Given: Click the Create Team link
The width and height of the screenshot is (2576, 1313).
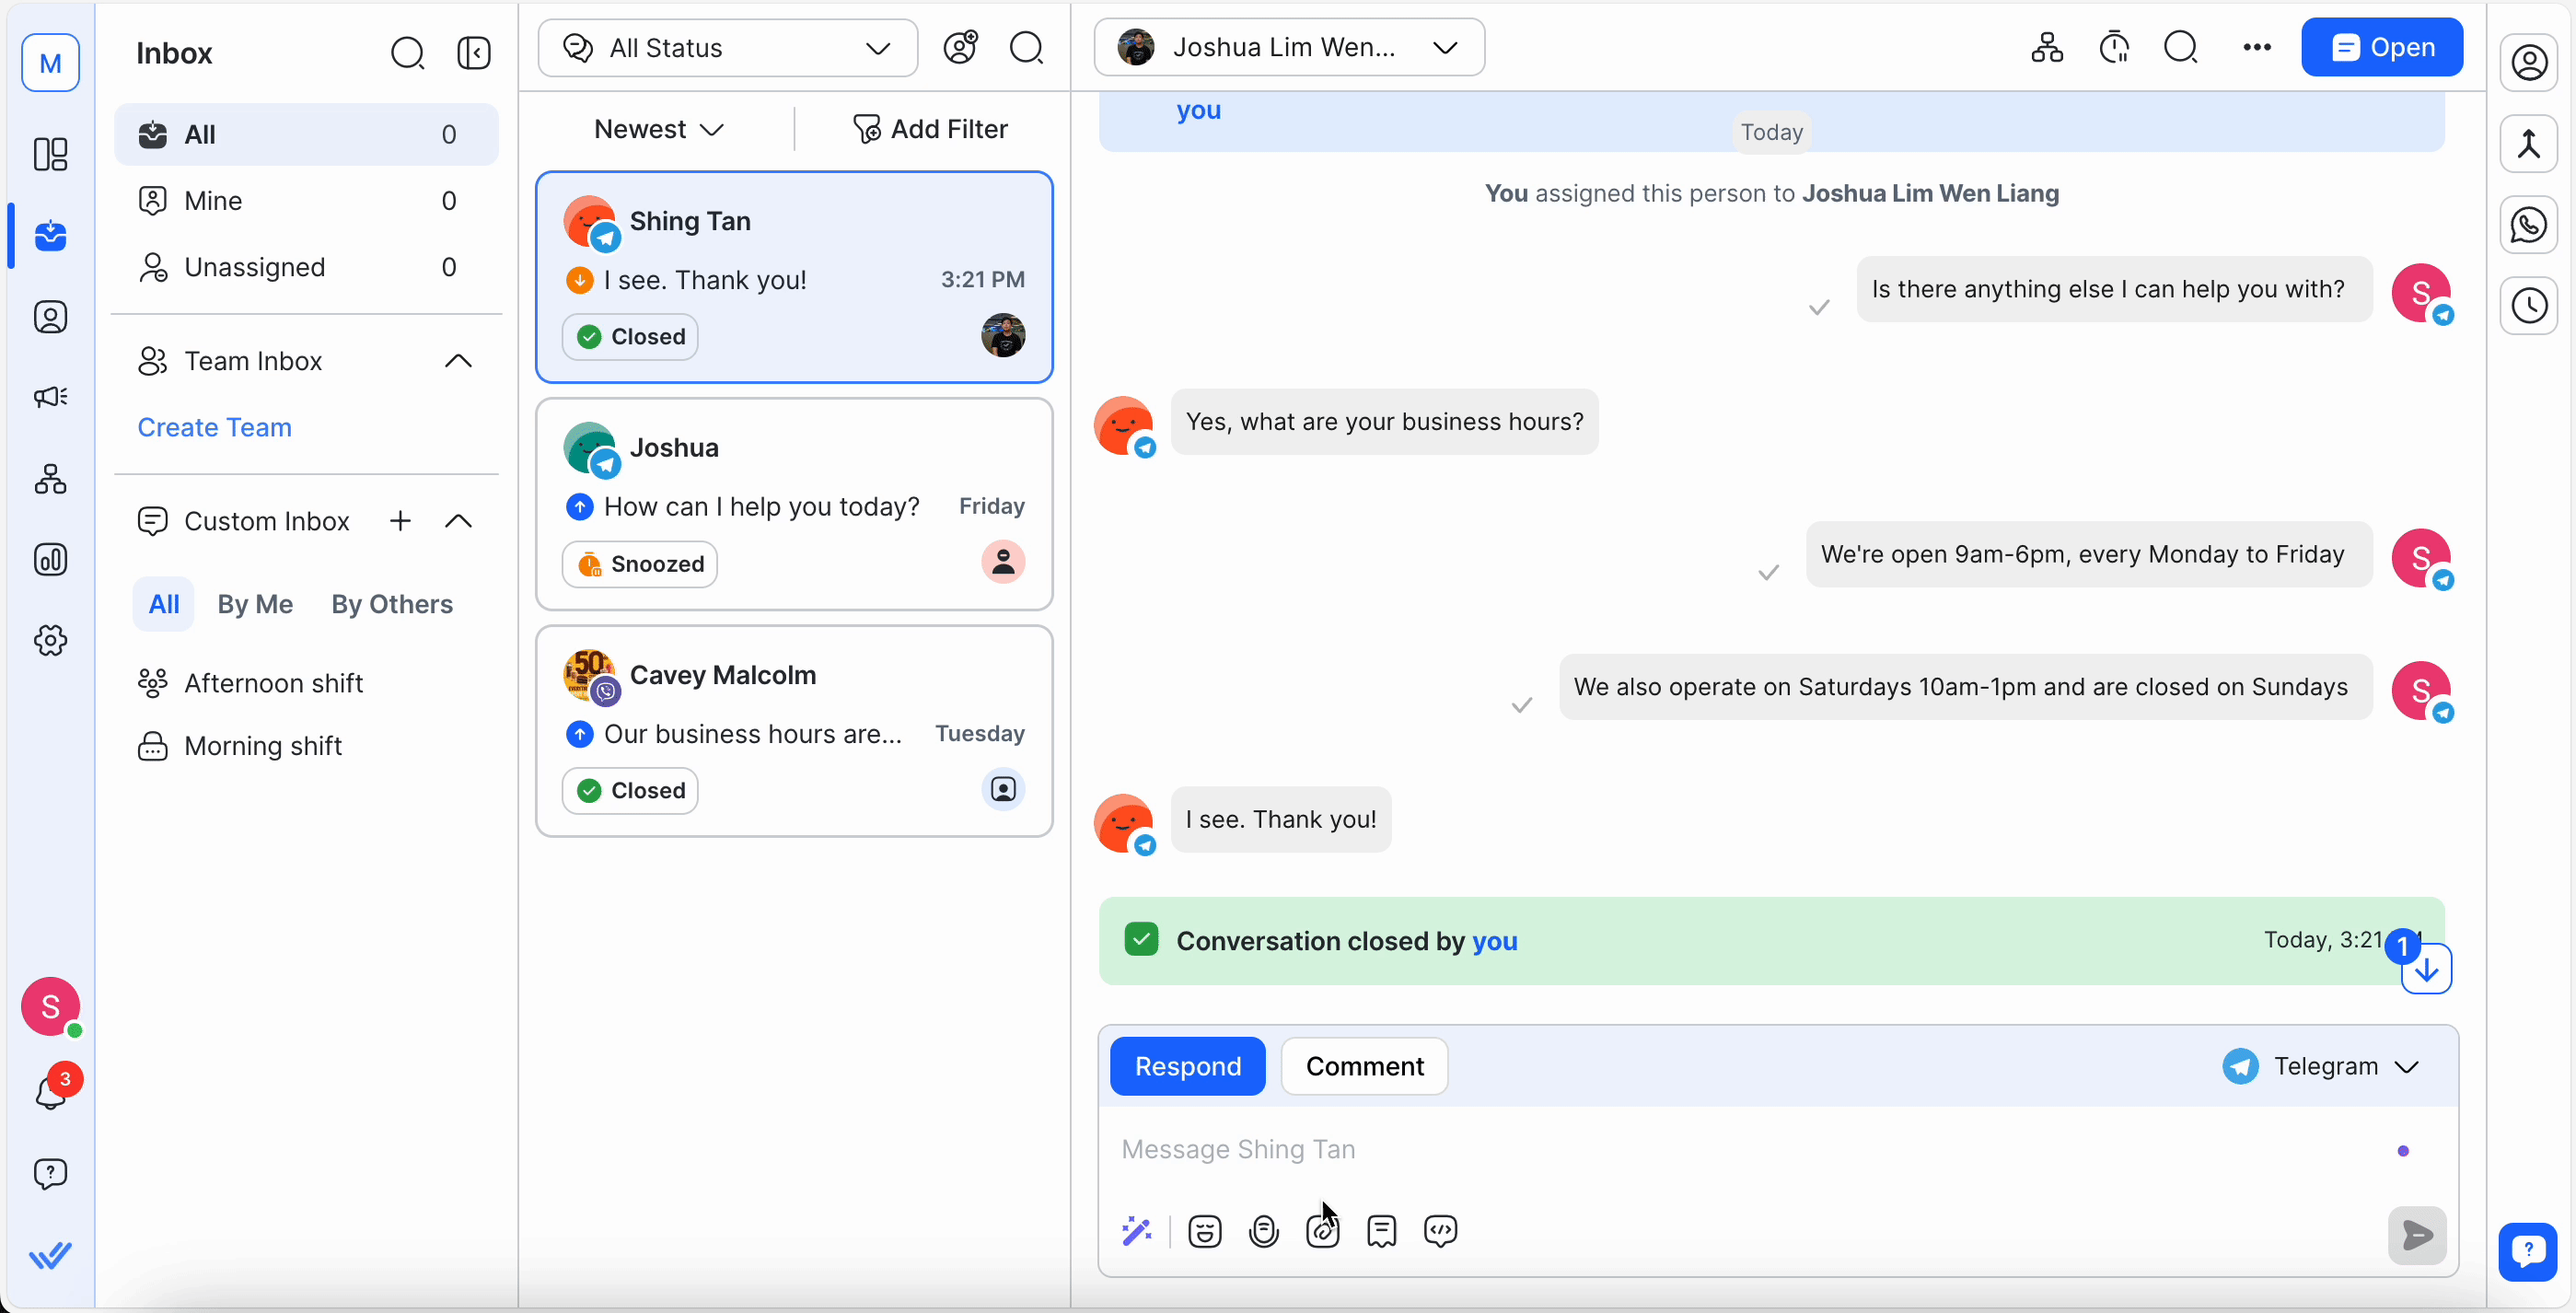Looking at the screenshot, I should coord(215,427).
